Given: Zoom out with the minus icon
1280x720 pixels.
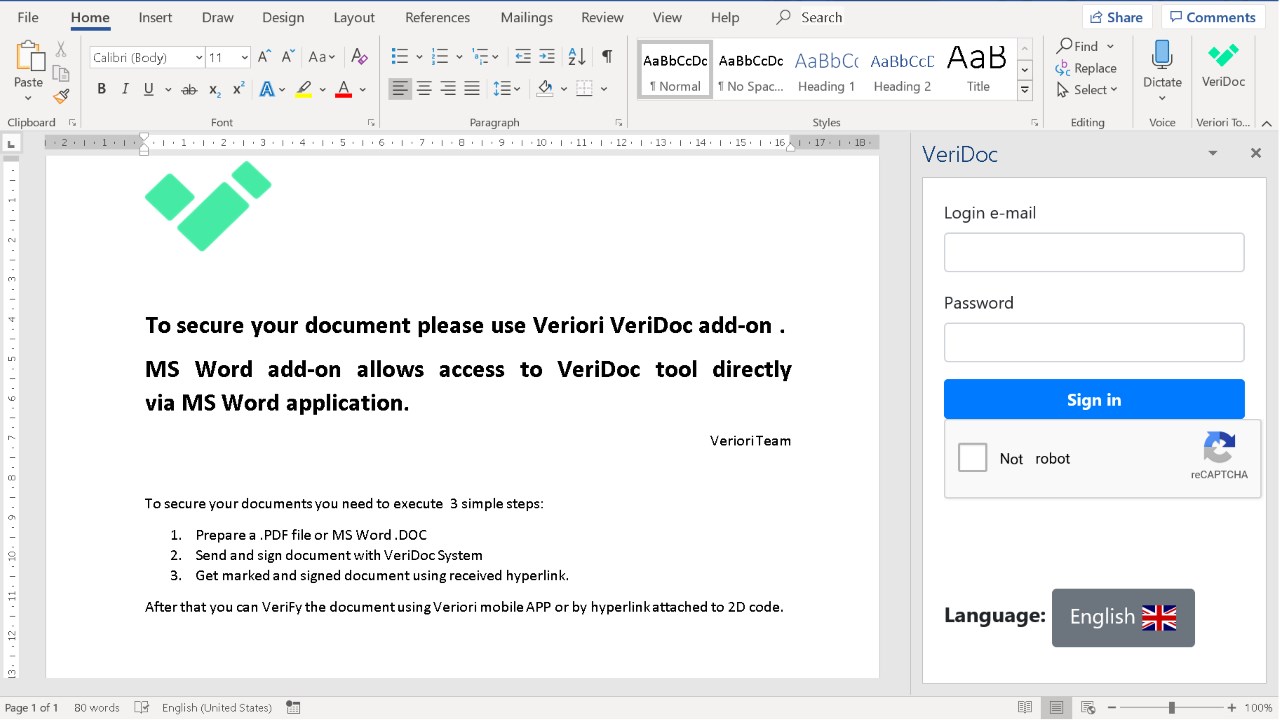Looking at the screenshot, I should 1113,708.
